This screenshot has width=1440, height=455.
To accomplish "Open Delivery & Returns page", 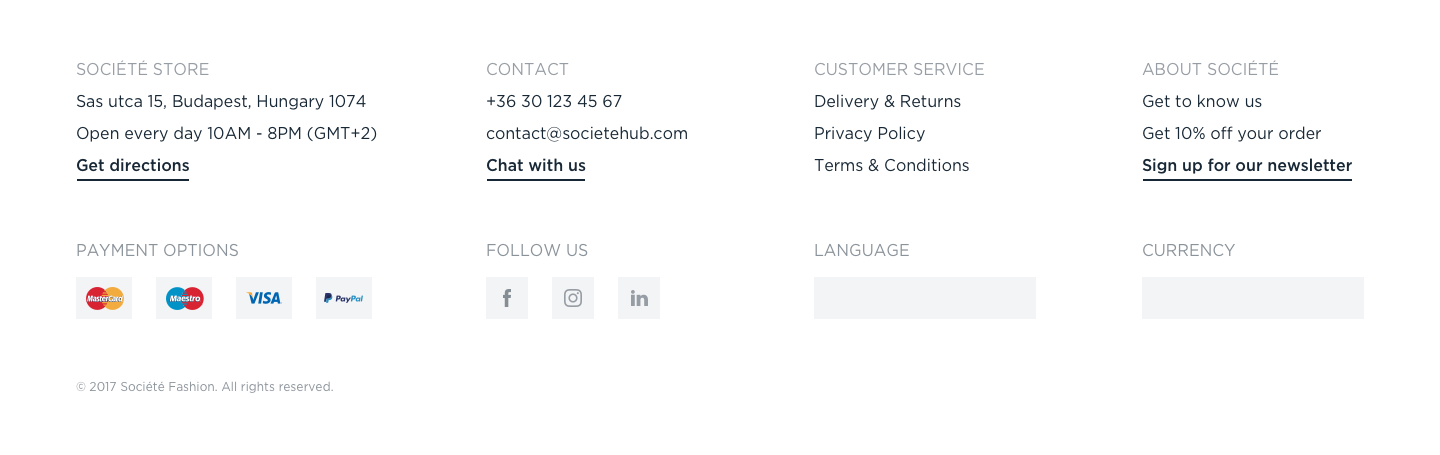I will [887, 102].
